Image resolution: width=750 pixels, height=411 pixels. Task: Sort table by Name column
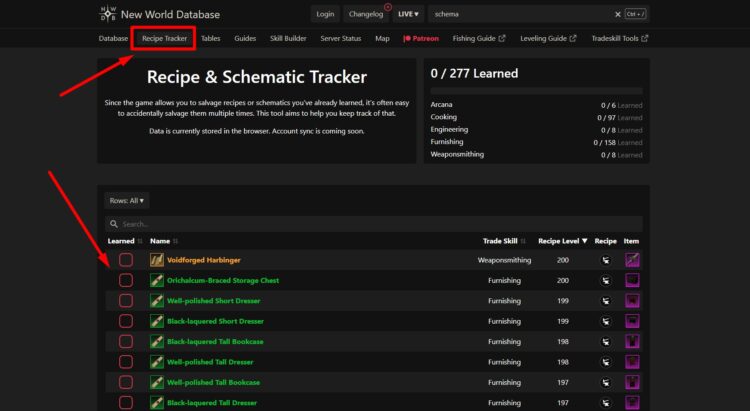(x=164, y=241)
